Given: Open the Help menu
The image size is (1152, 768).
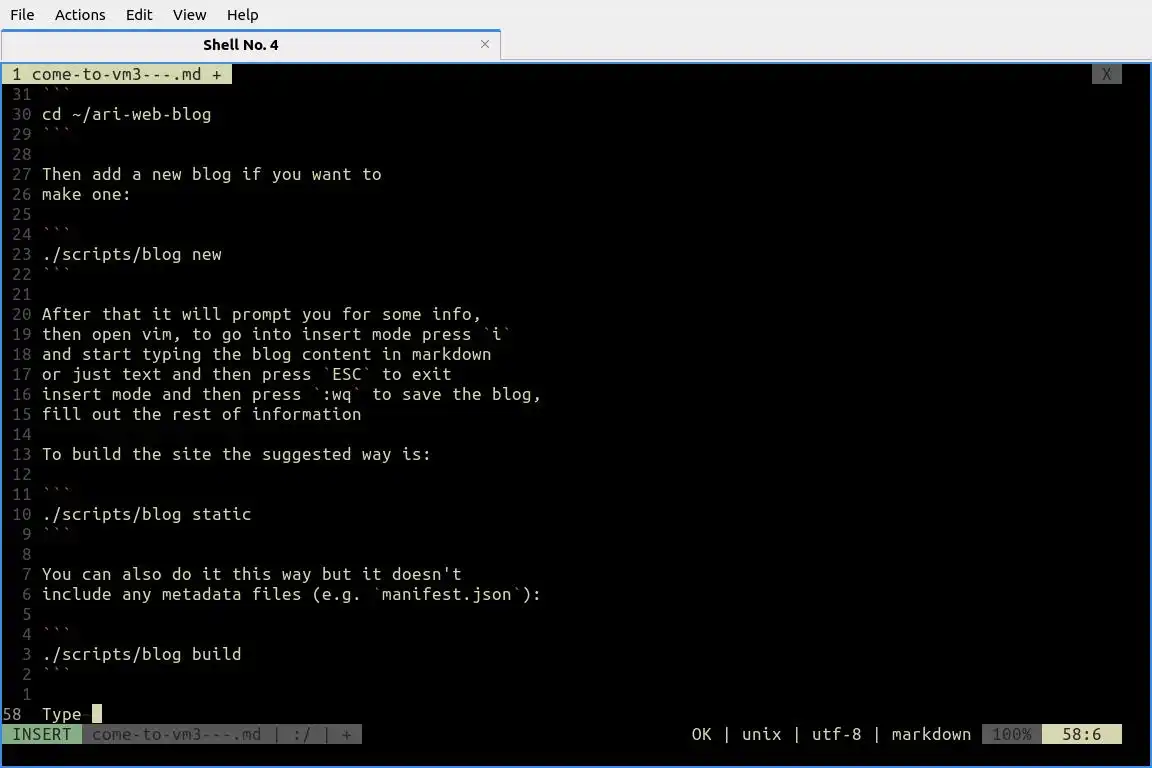Looking at the screenshot, I should (242, 15).
